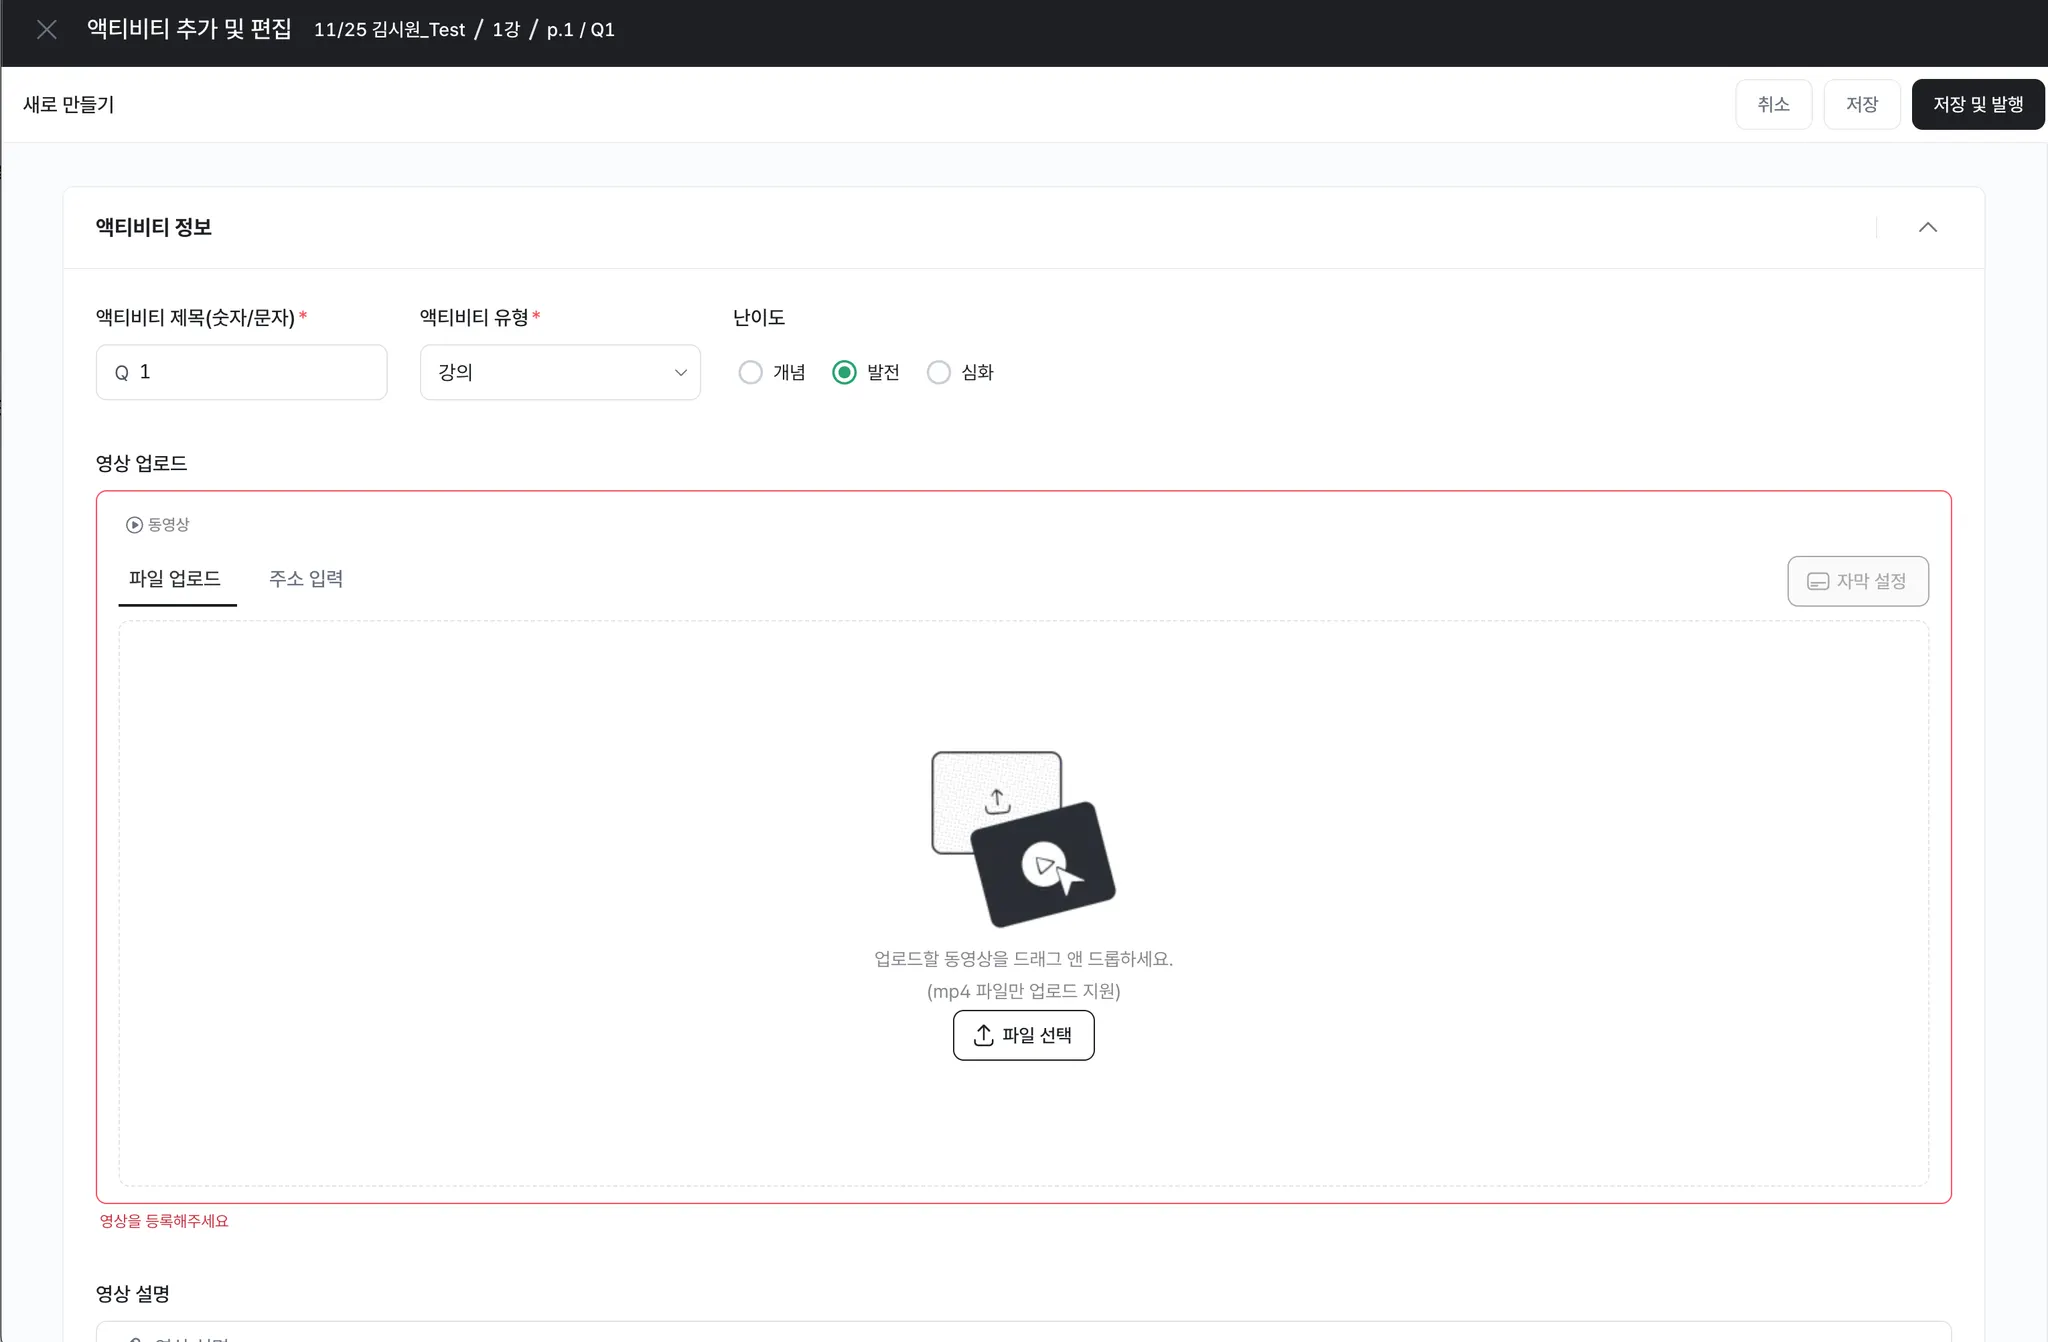The width and height of the screenshot is (2048, 1342).
Task: Click the Q prefix icon in title field
Action: click(x=122, y=373)
